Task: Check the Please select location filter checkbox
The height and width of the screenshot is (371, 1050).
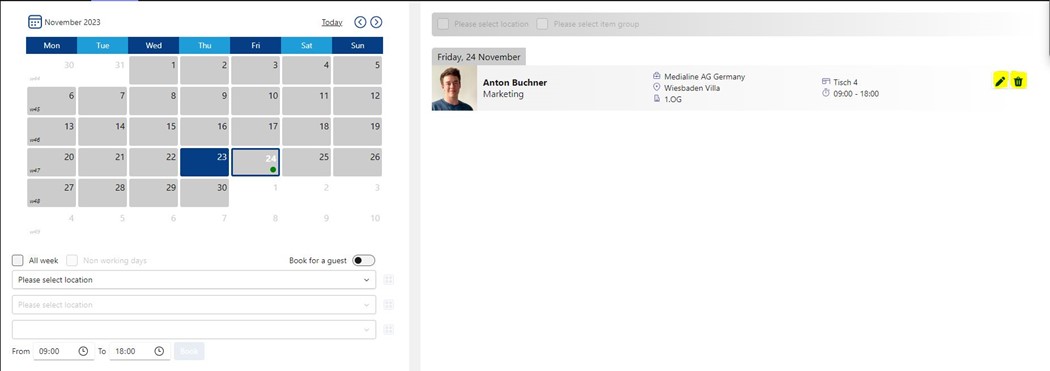Action: point(443,24)
